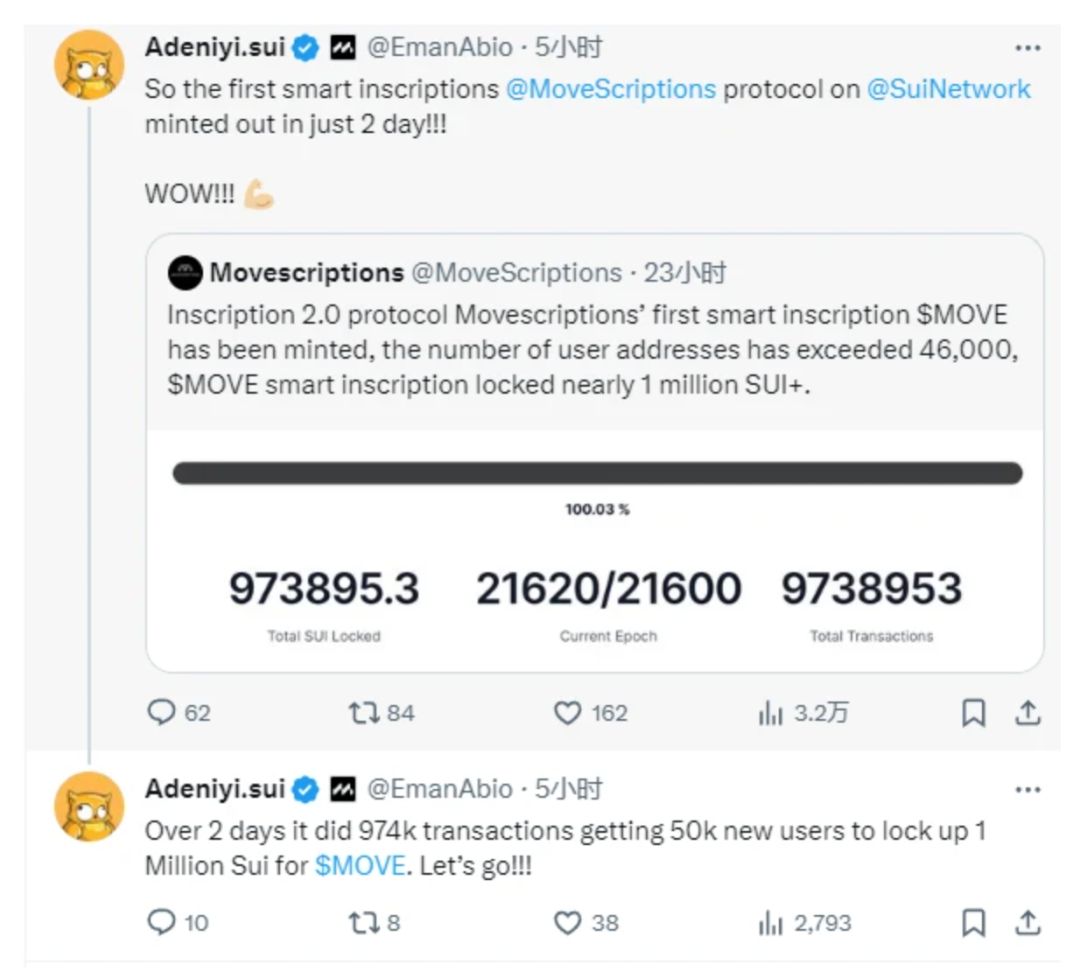Bookmark the first Adeniyi.sui tweet
The image size is (1080, 971).
click(973, 712)
